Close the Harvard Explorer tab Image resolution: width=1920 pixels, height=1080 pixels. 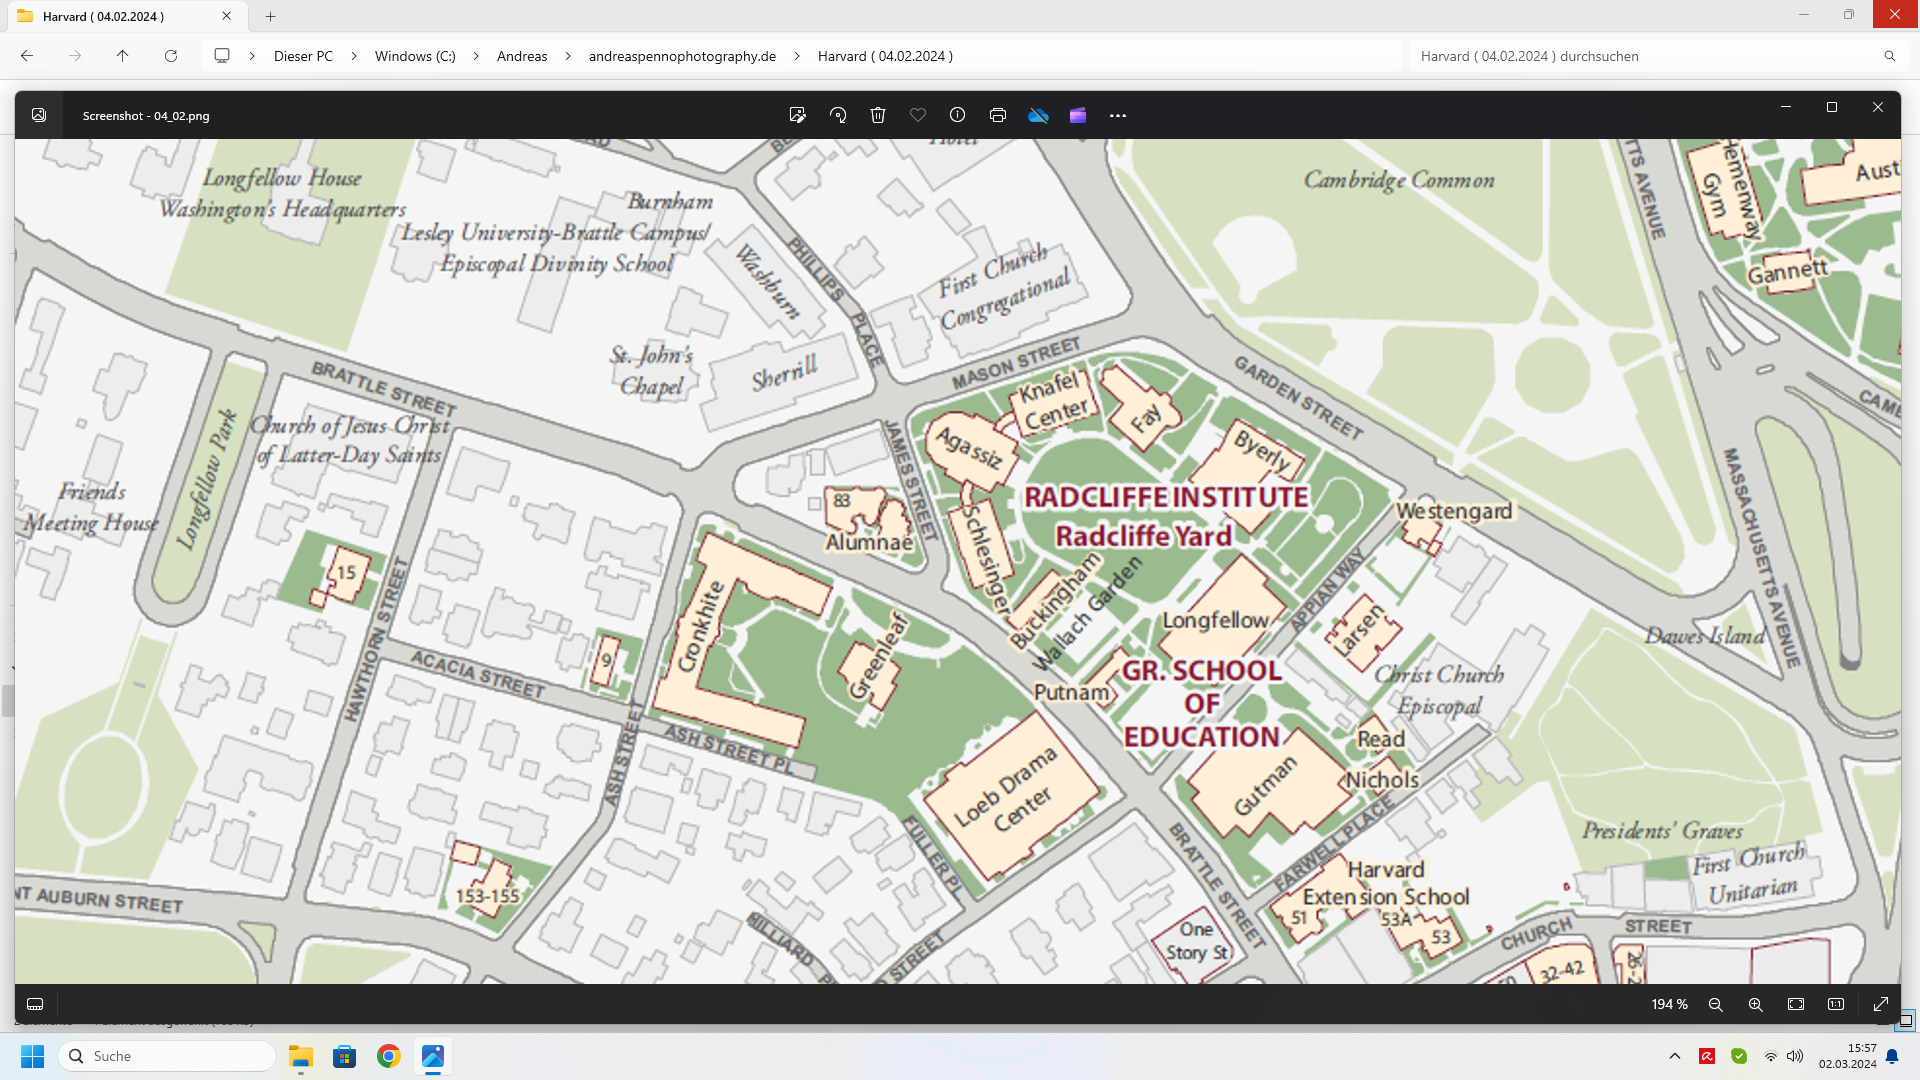[227, 16]
